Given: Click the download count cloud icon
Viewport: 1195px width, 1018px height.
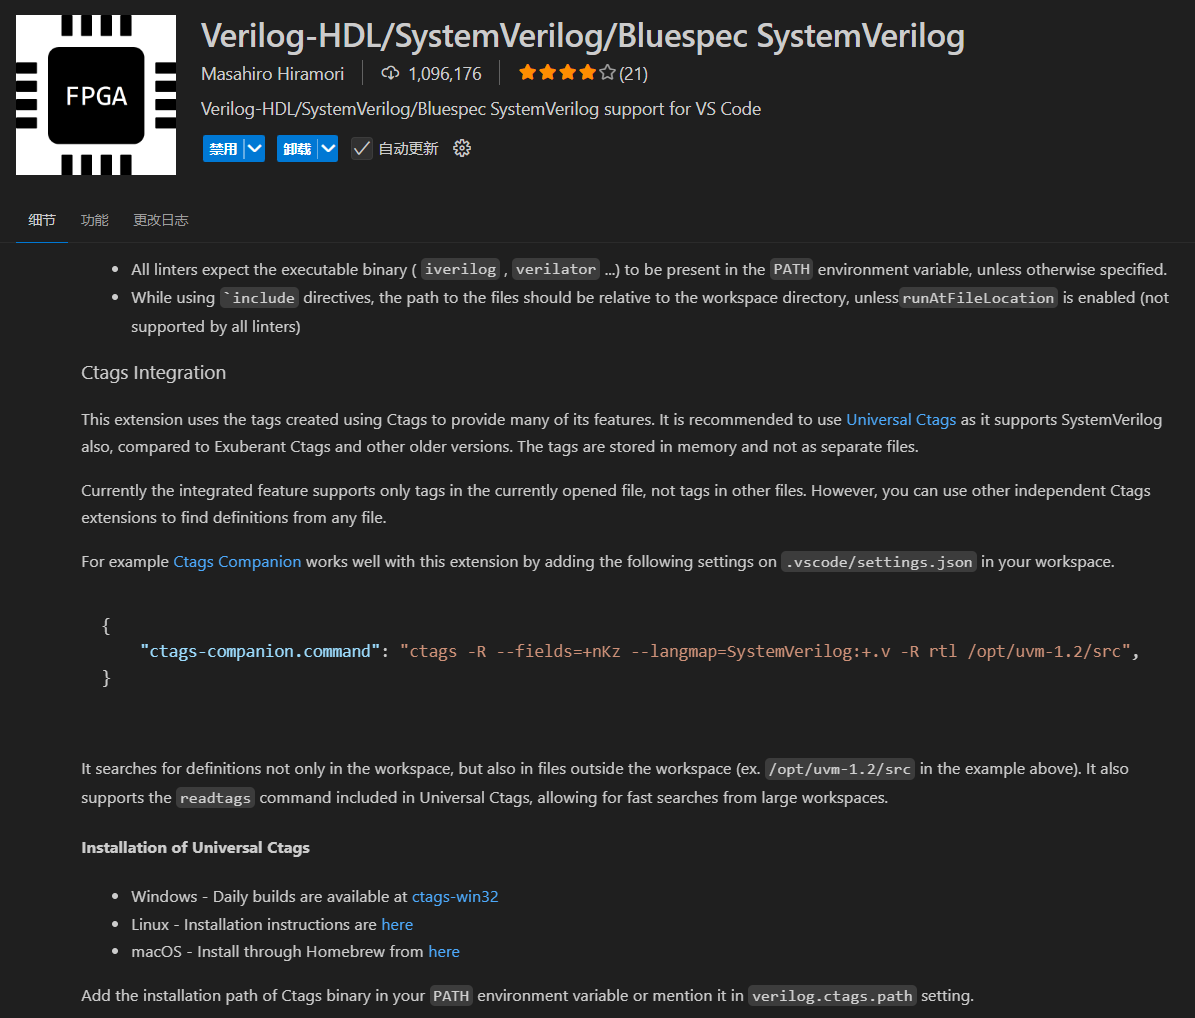Looking at the screenshot, I should click(x=390, y=73).
